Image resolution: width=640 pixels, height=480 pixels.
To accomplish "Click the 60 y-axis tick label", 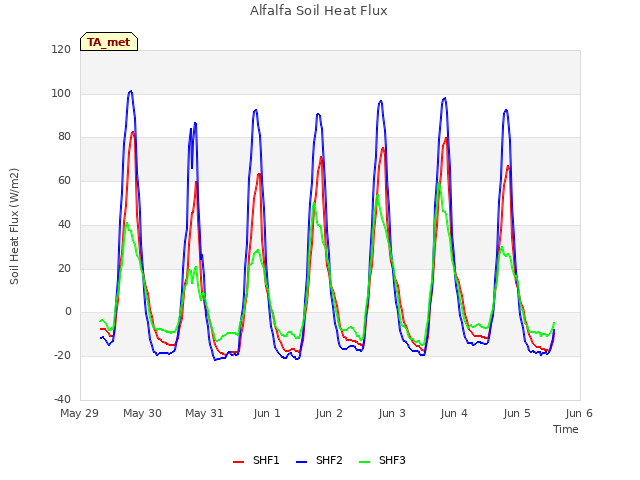I will tap(64, 180).
